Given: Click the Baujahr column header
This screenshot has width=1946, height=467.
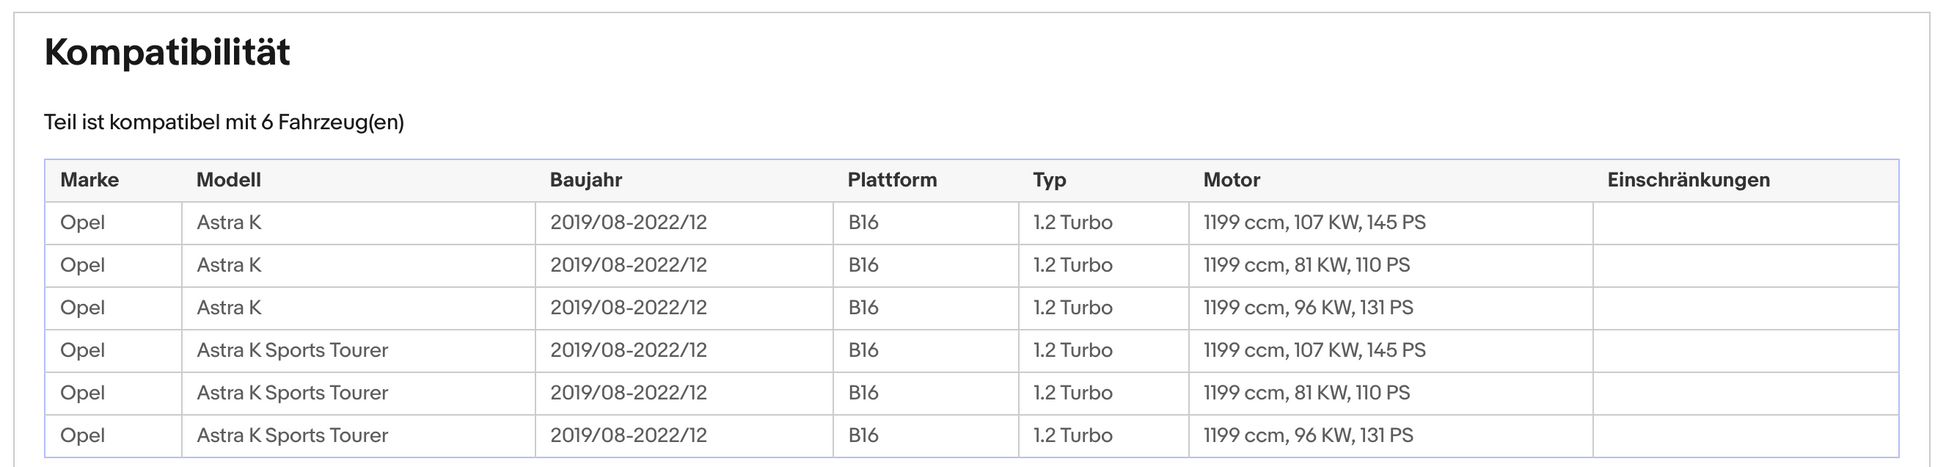Looking at the screenshot, I should tap(586, 180).
